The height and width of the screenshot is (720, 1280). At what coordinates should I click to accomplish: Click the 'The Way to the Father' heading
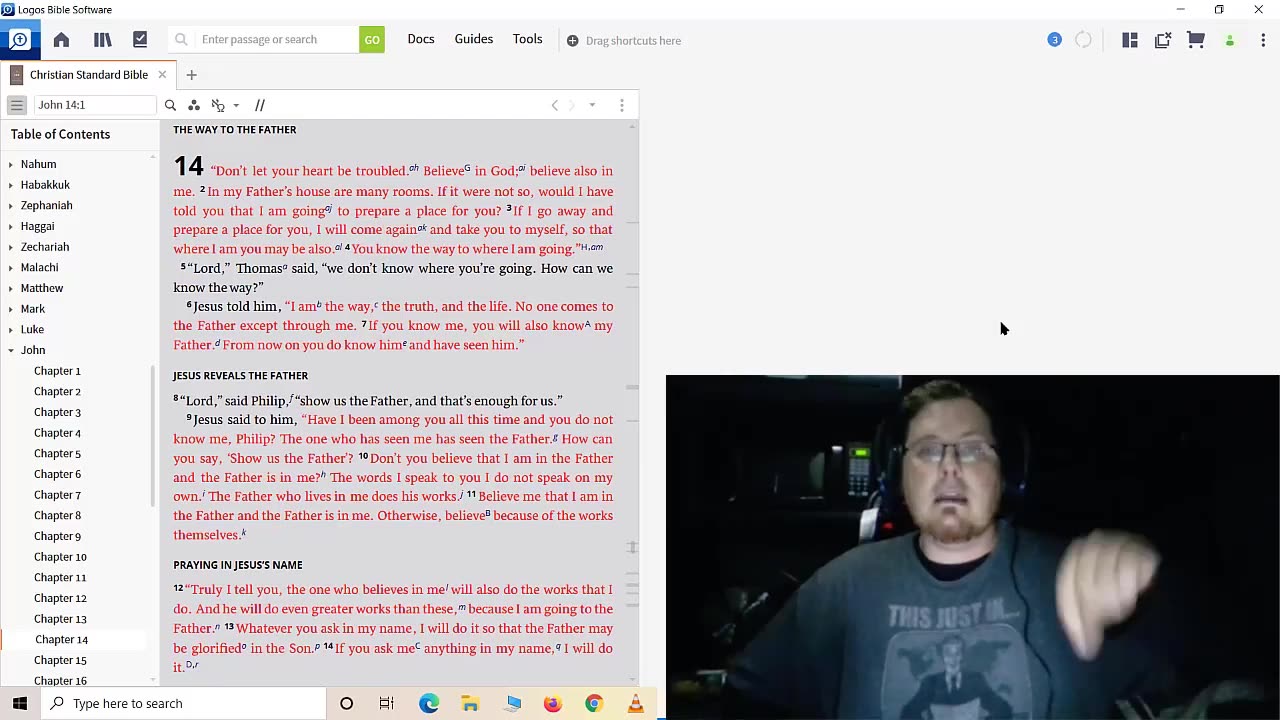[234, 130]
